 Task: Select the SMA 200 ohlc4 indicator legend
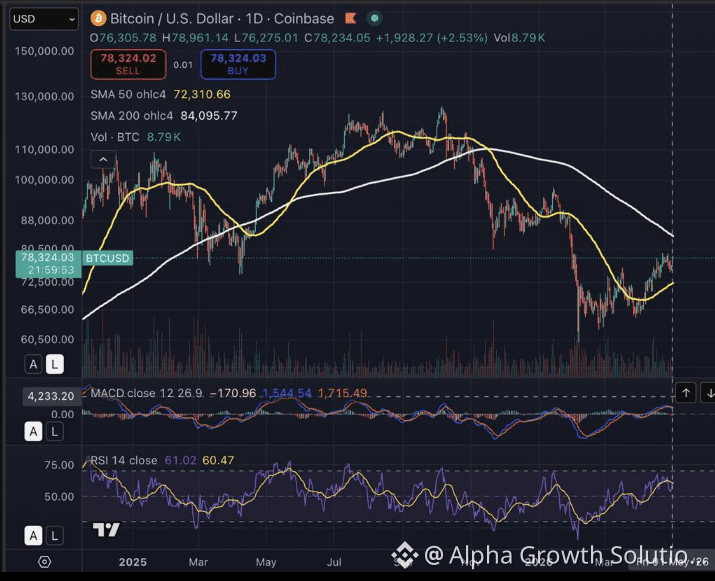[131, 116]
